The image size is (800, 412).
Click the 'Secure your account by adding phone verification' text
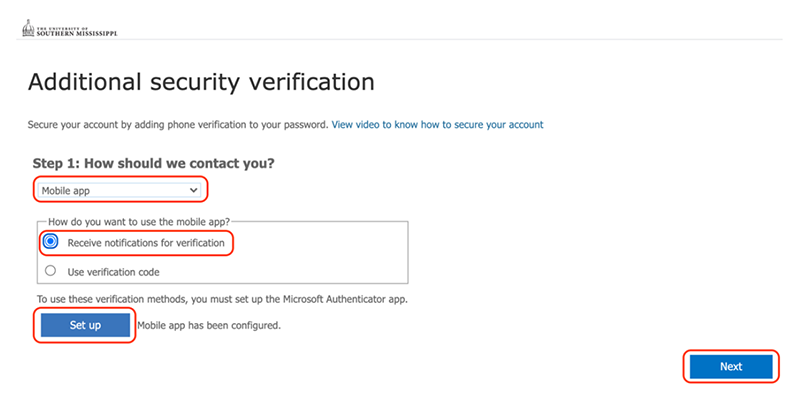coord(178,125)
